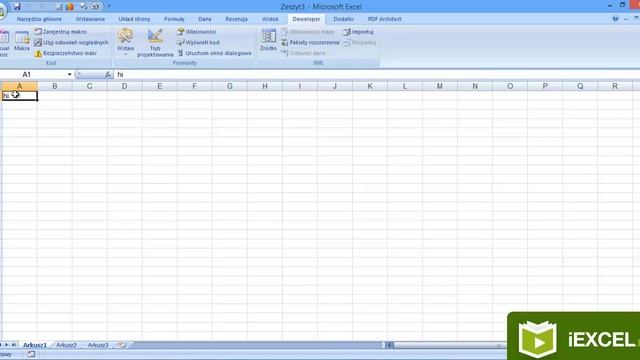Click Wyświetl kod to view code
This screenshot has width=640, height=360.
point(198,42)
